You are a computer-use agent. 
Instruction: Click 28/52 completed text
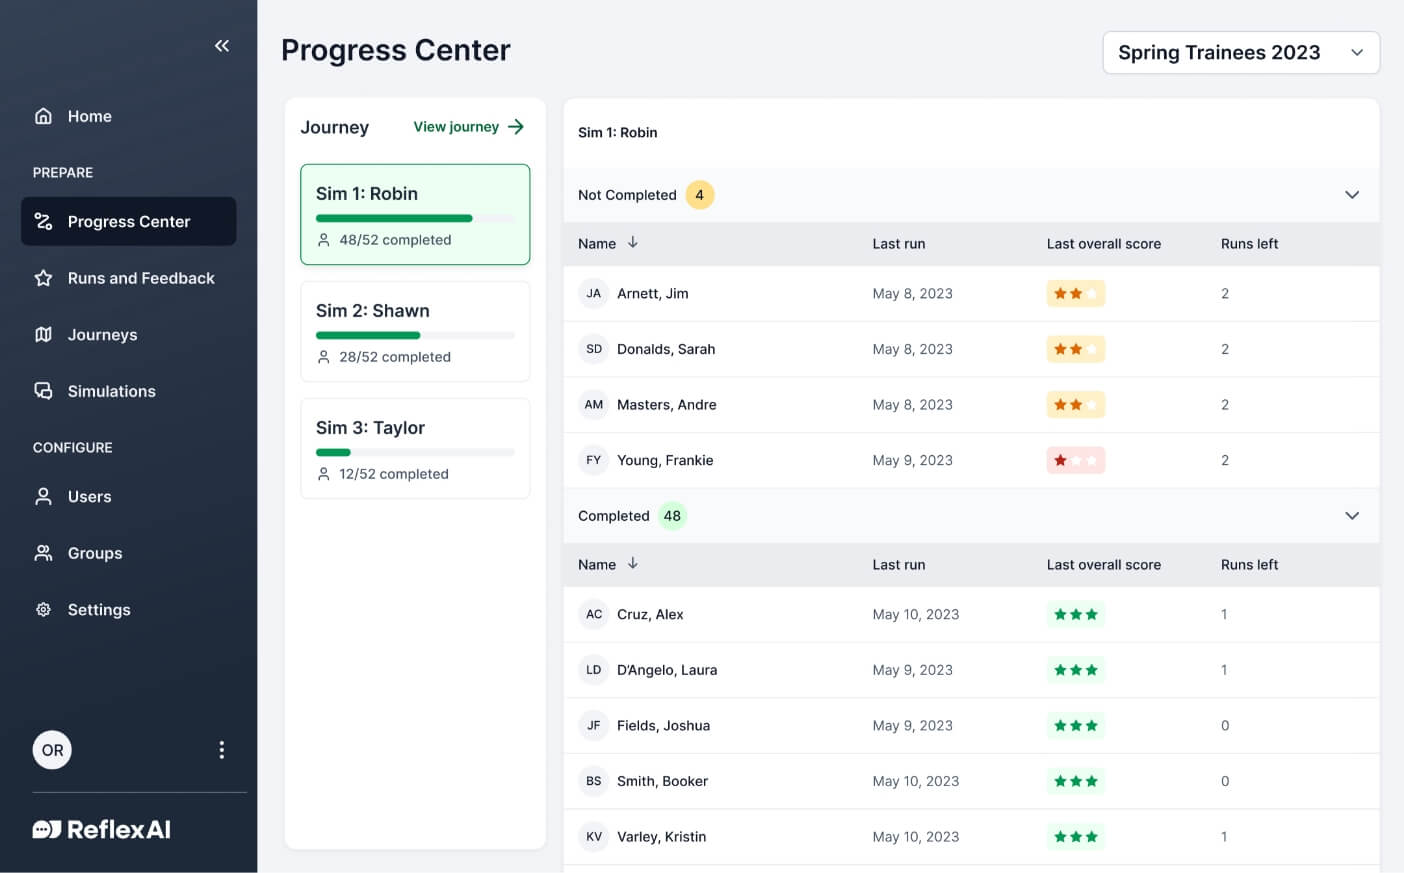395,357
